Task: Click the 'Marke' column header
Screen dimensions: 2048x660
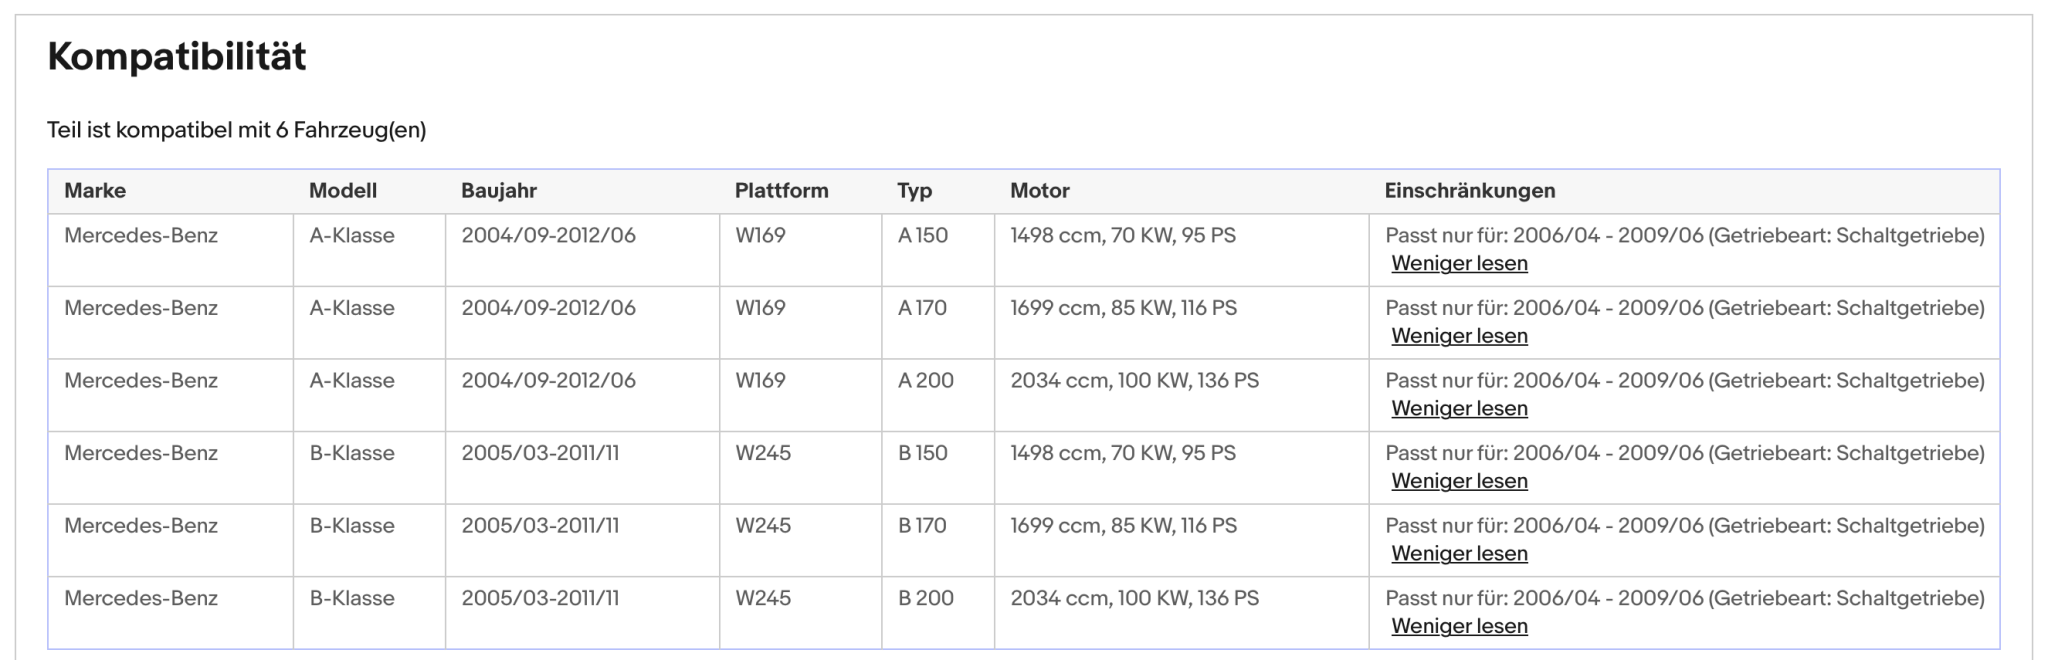Action: coord(95,191)
